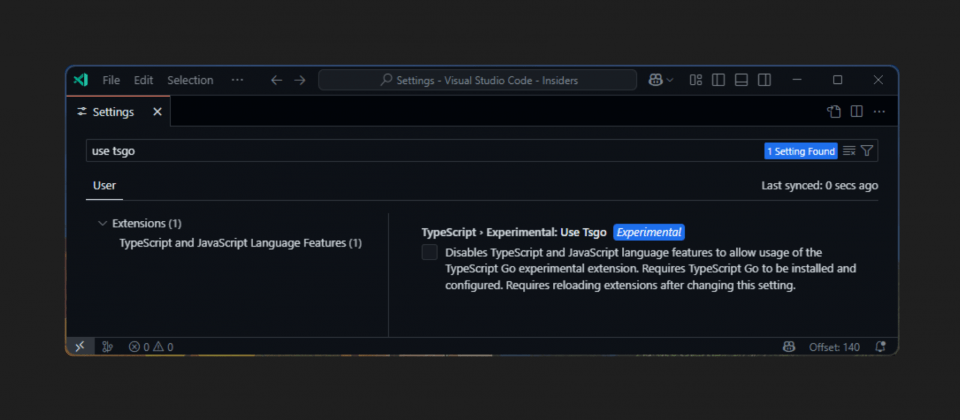960x420 pixels.
Task: Open the settings filter funnel icon
Action: point(866,151)
